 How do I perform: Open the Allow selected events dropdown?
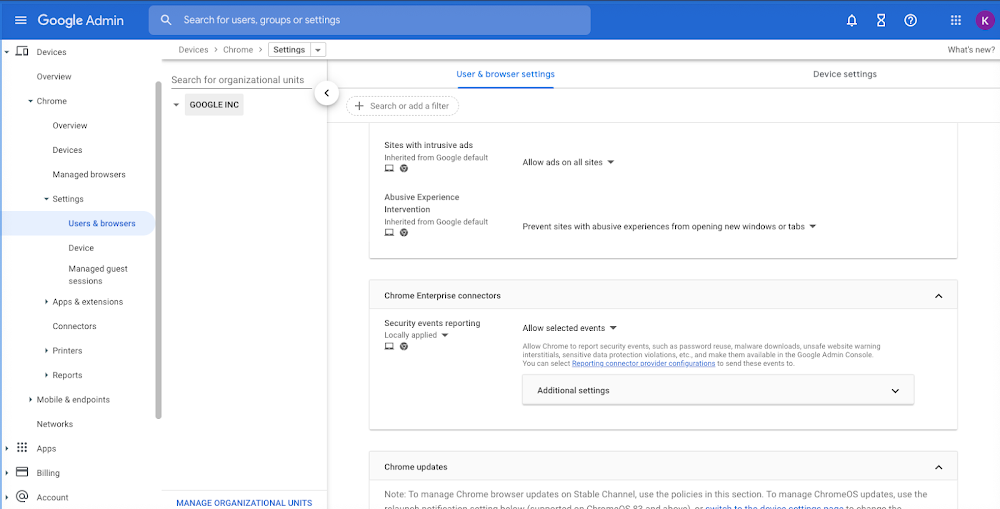click(570, 328)
